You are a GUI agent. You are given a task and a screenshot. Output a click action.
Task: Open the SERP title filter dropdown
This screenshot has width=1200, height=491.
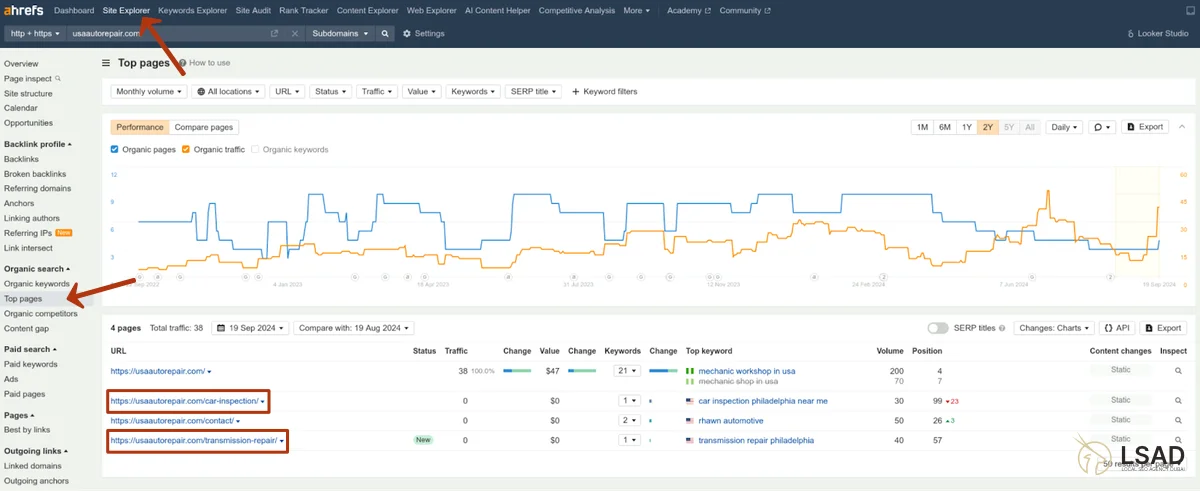point(533,91)
